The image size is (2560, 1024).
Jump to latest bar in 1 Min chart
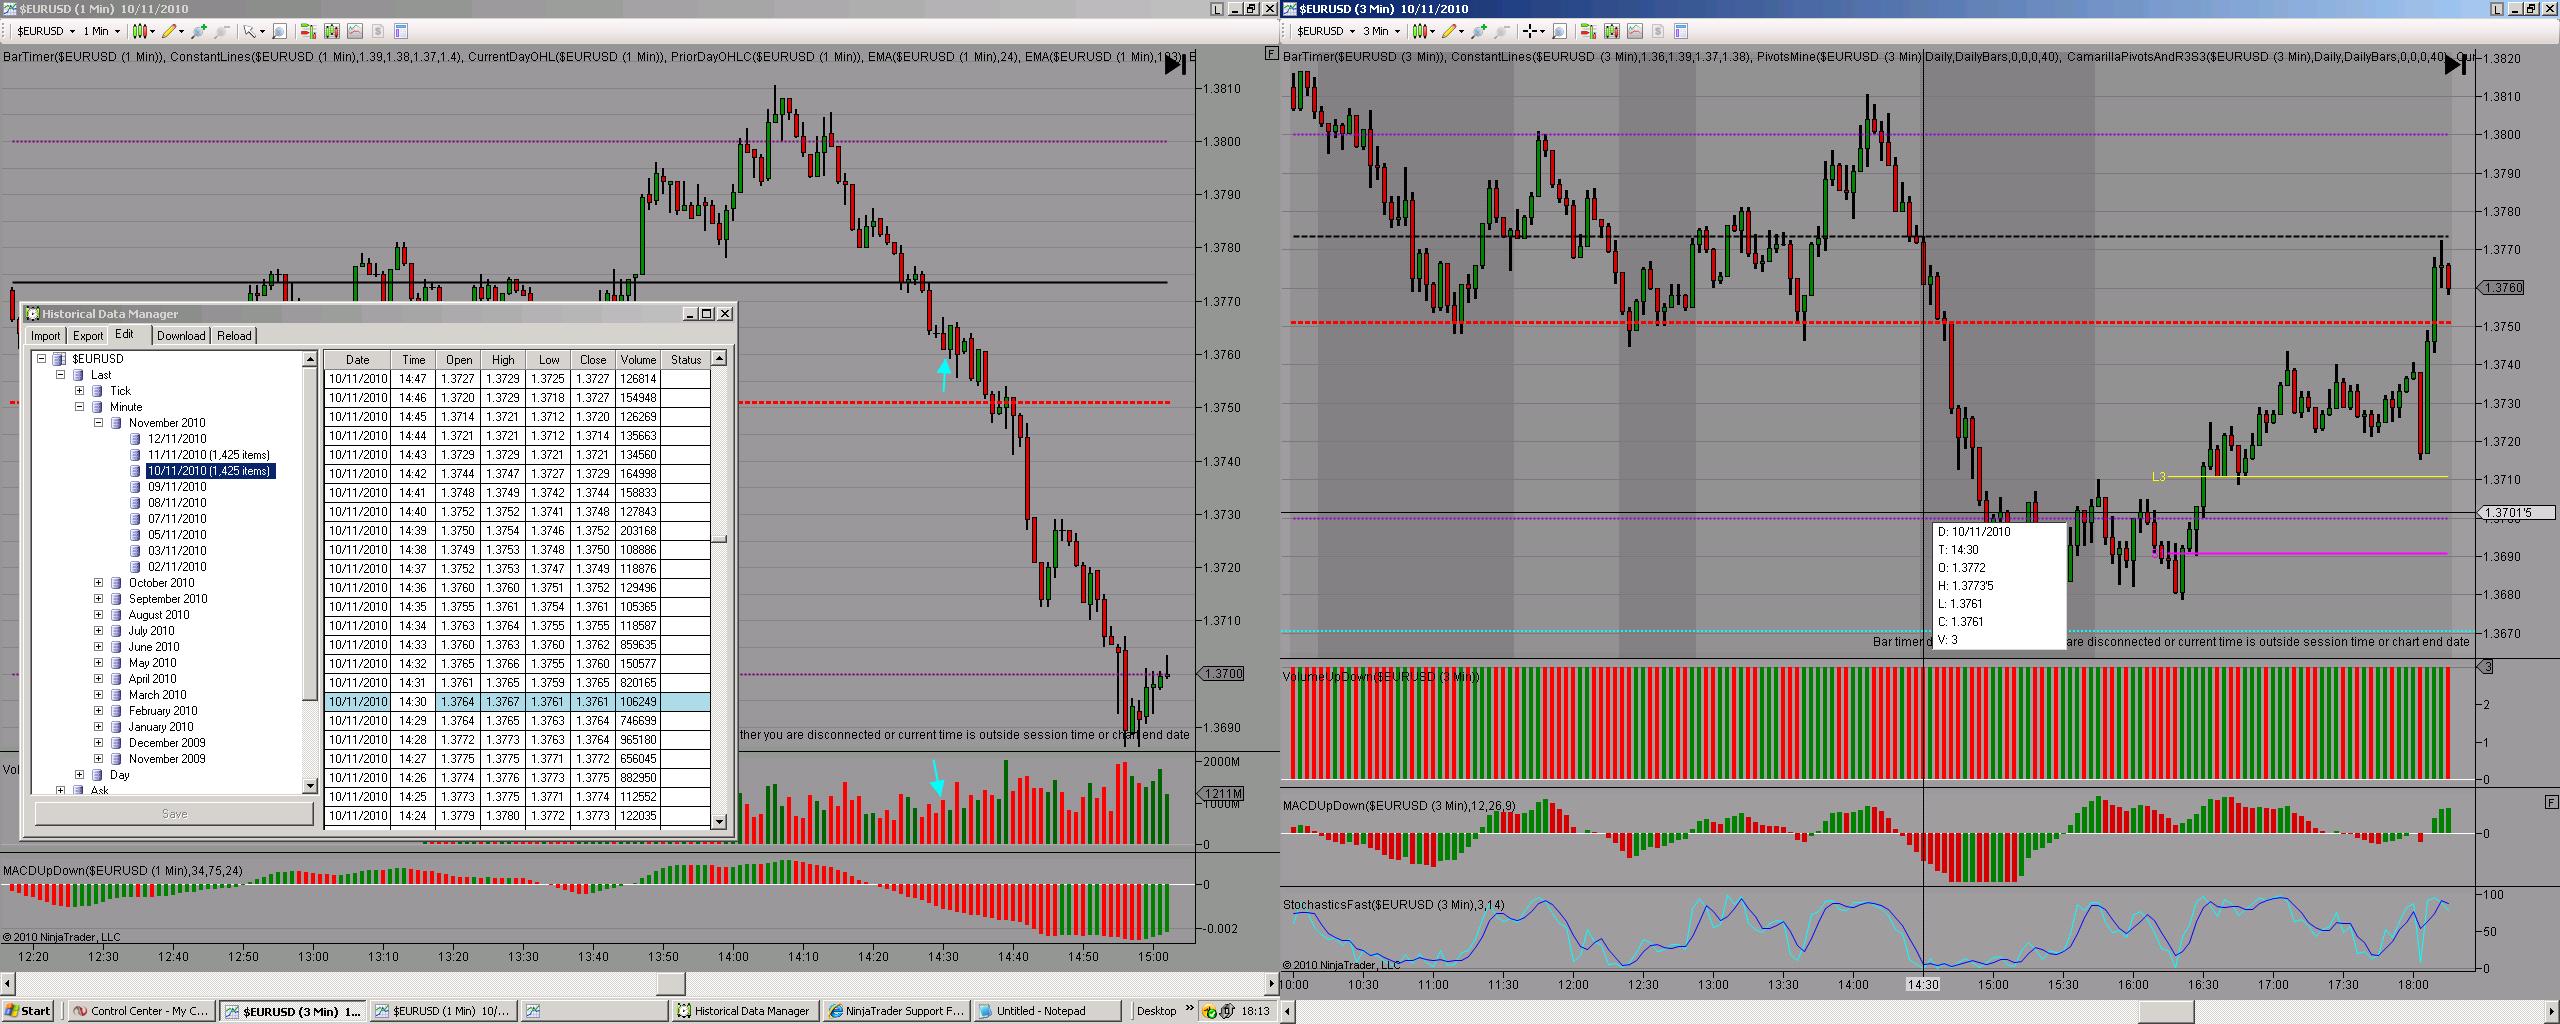1175,65
